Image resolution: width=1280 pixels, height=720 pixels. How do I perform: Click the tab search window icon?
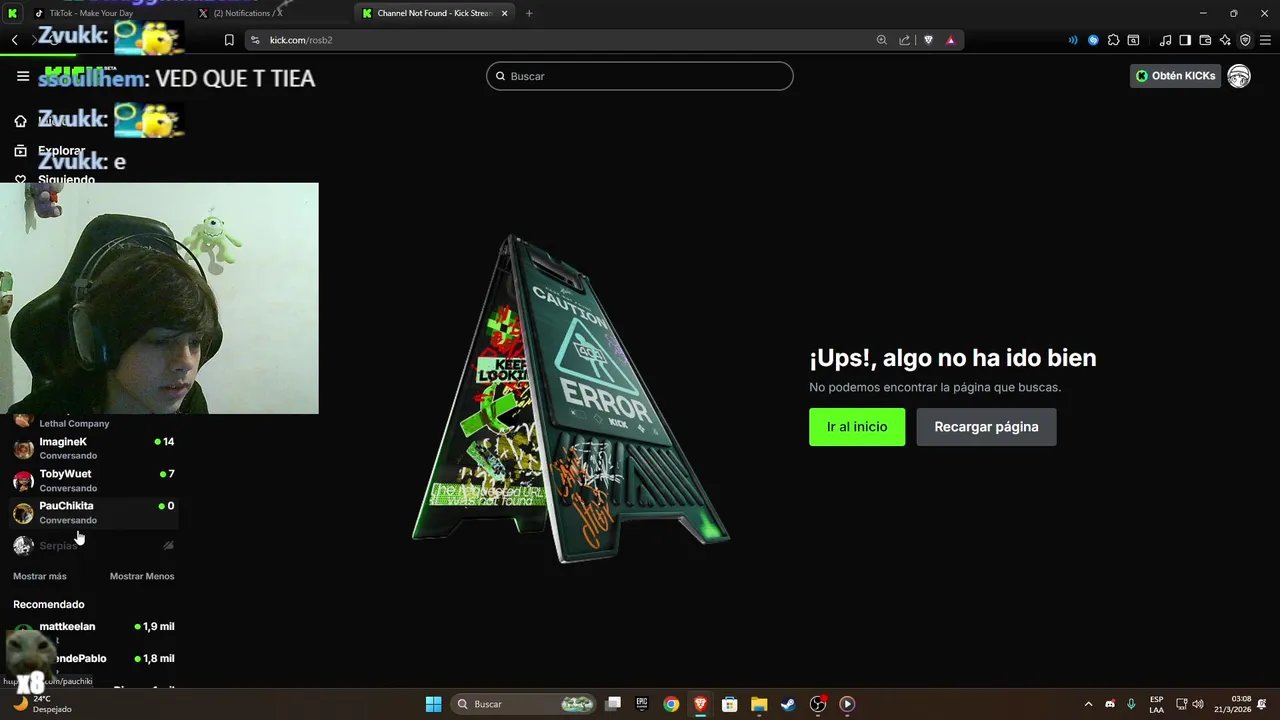(1133, 40)
